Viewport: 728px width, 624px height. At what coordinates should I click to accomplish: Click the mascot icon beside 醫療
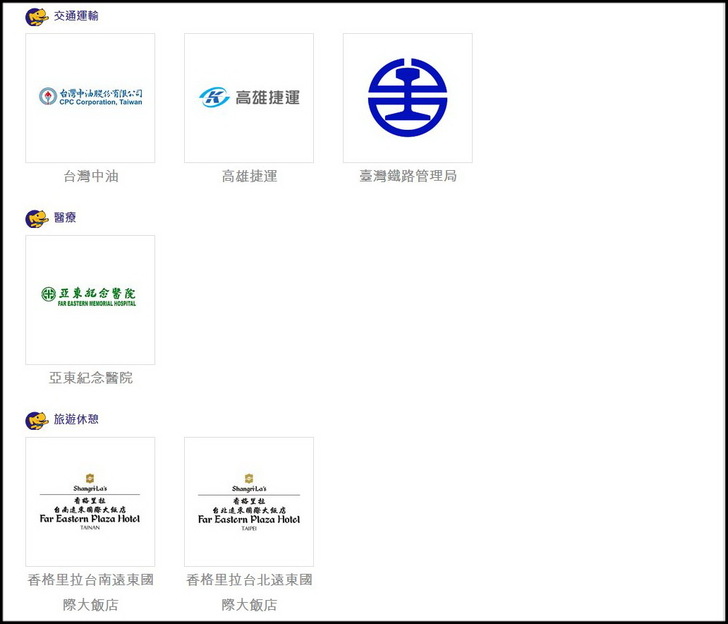pyautogui.click(x=37, y=219)
